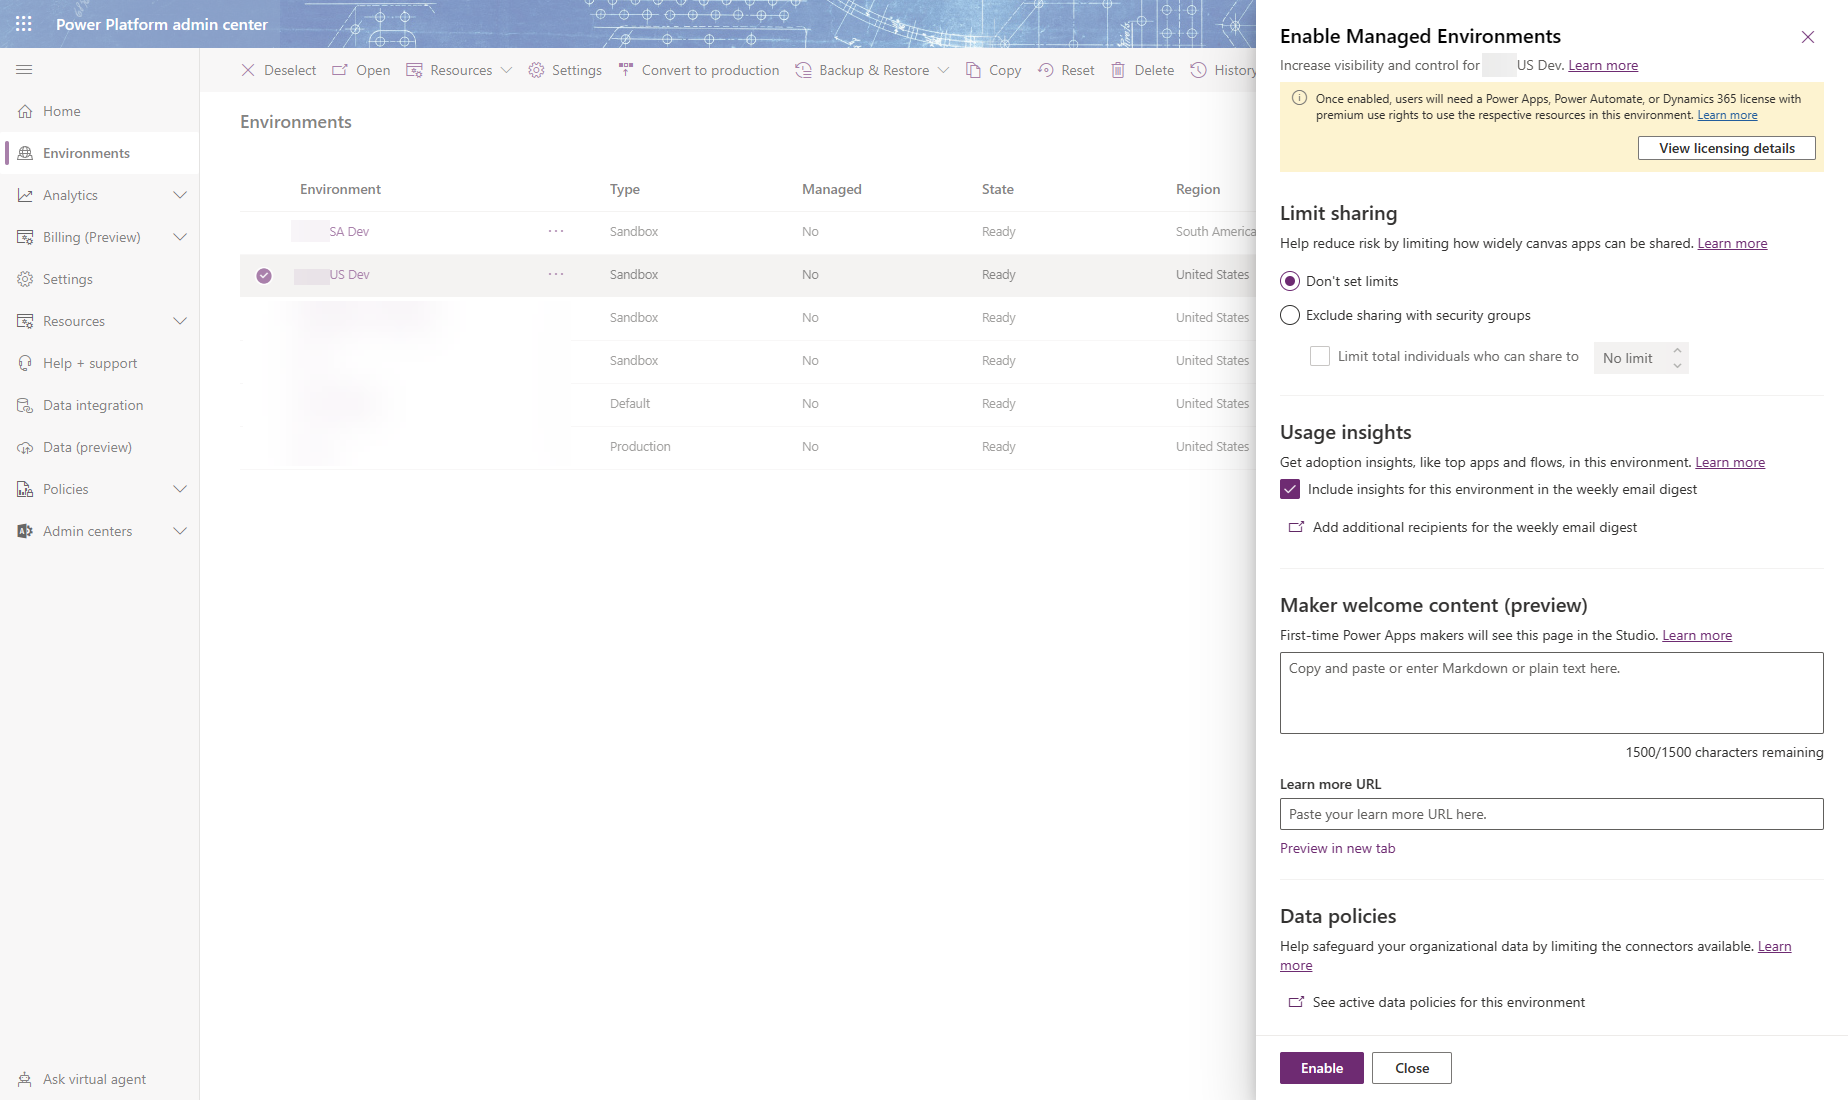Click the Analytics chart icon
Viewport: 1848px width, 1100px height.
point(25,195)
